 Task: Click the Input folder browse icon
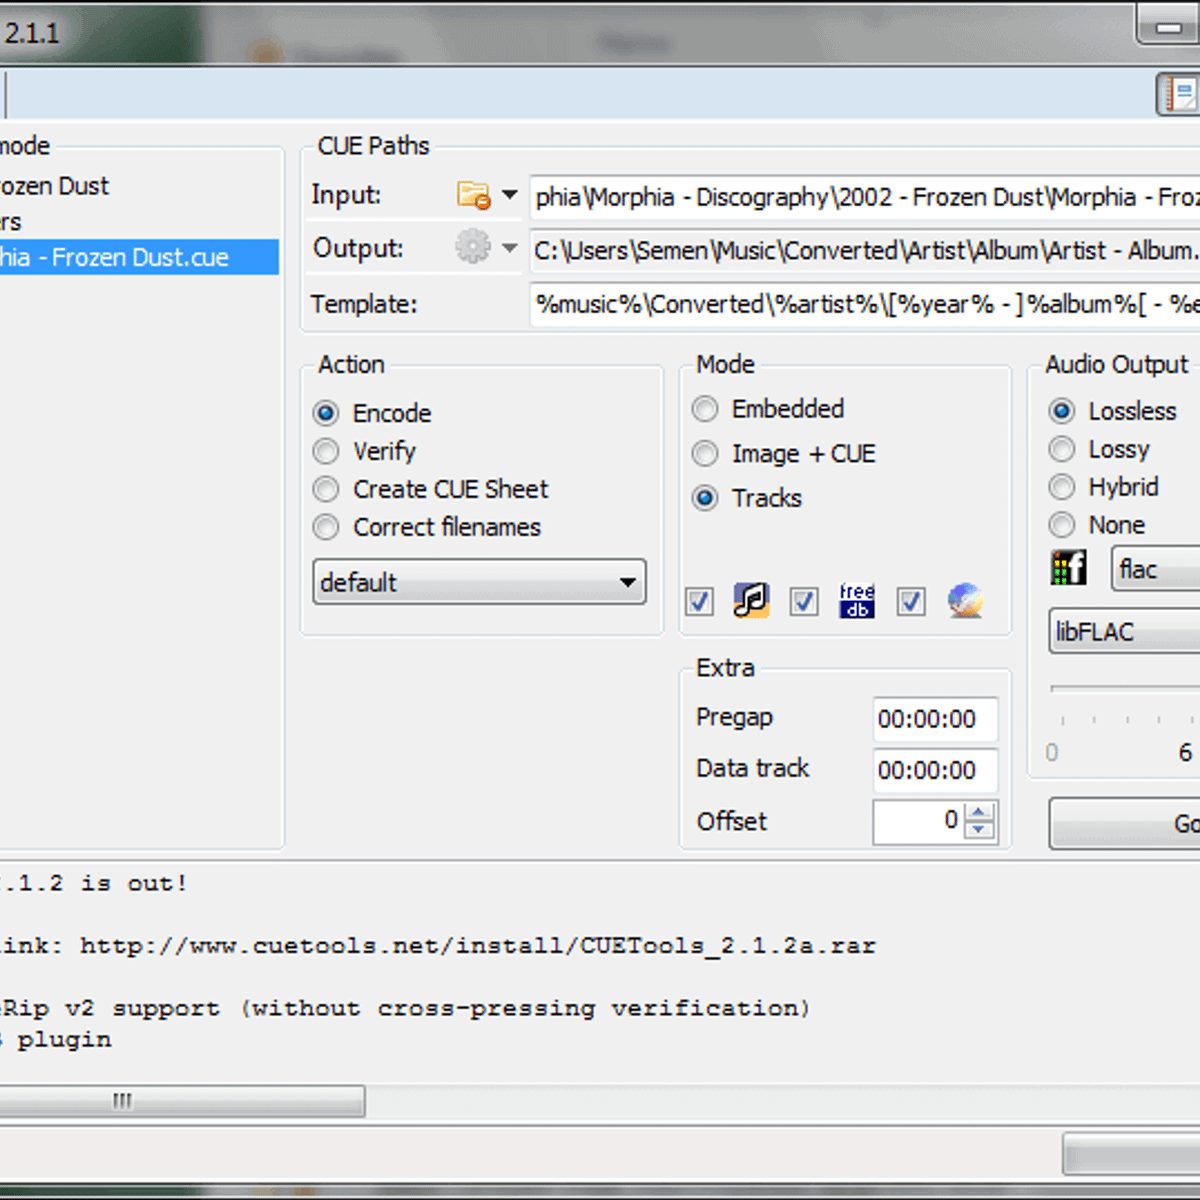pos(473,195)
